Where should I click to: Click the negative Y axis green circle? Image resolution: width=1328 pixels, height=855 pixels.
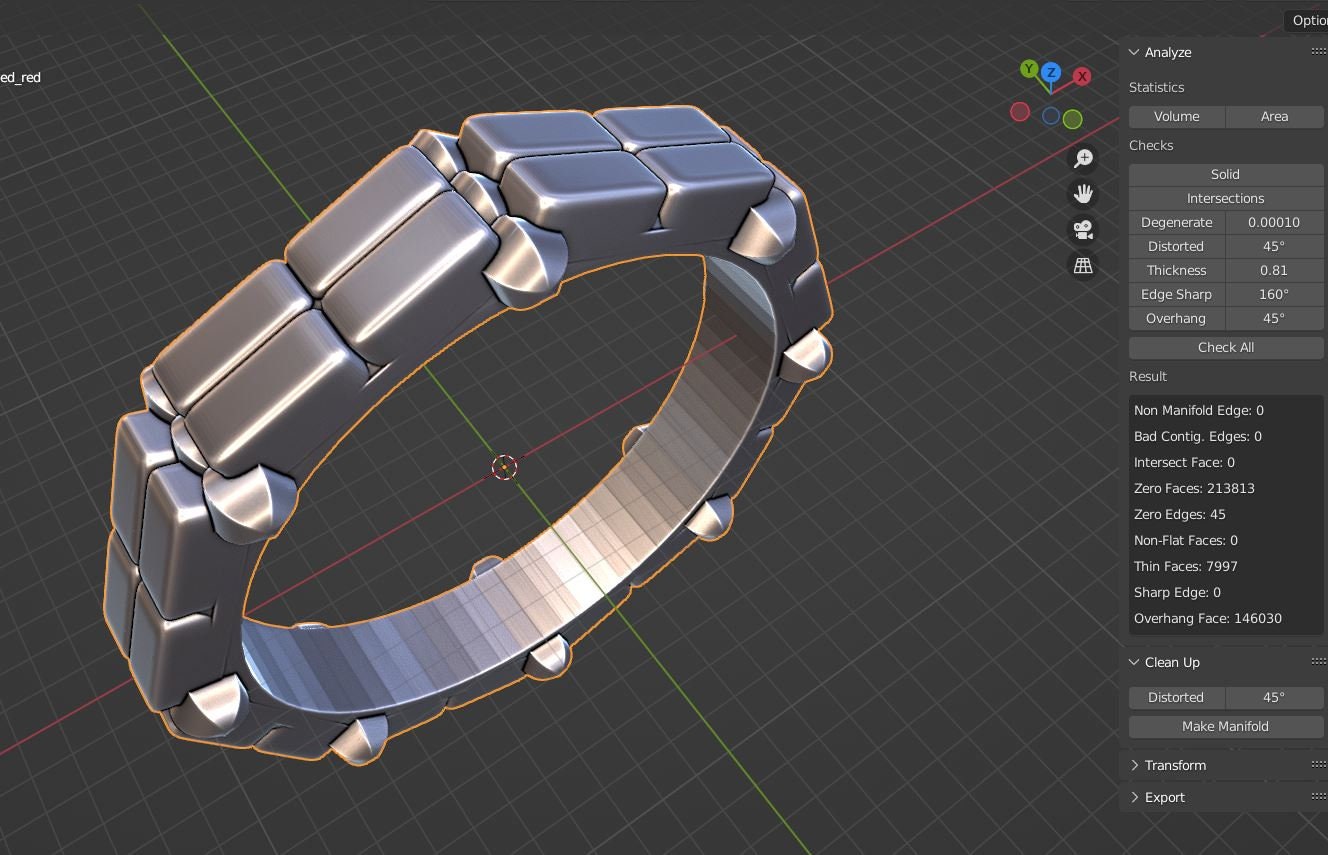tap(1073, 120)
